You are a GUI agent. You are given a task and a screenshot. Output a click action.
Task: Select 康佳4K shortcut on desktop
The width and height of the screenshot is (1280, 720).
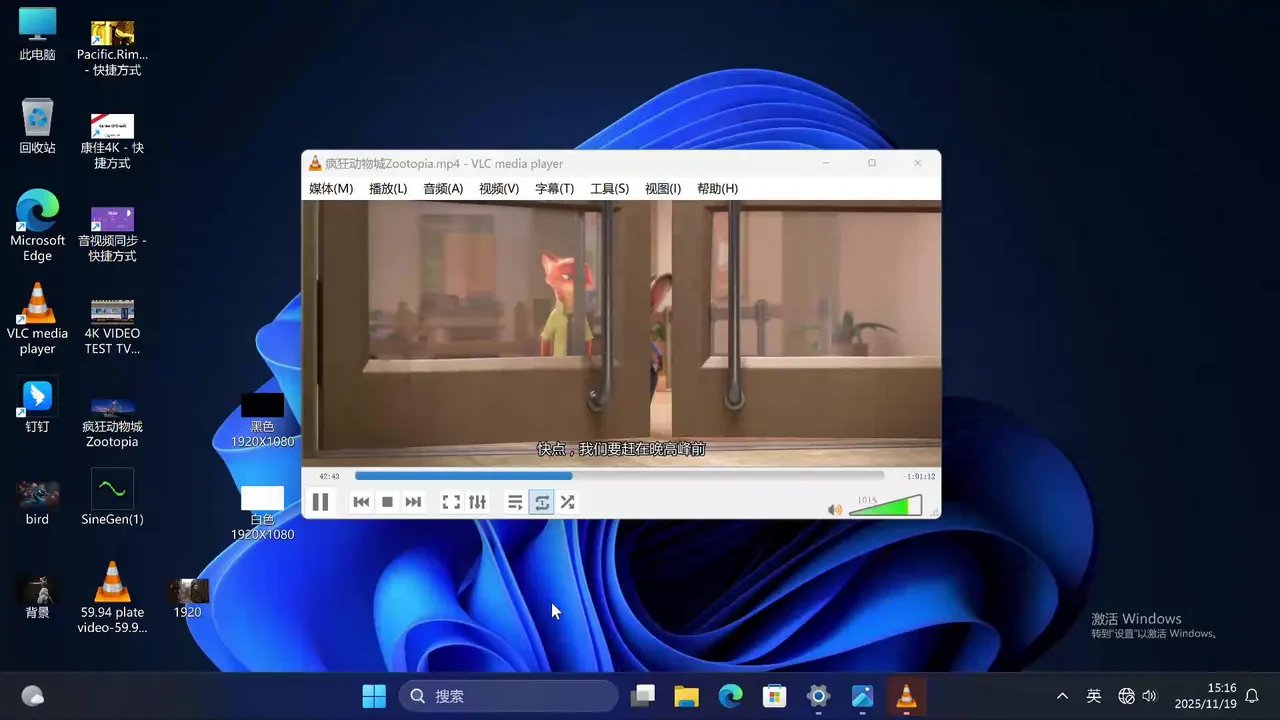(x=112, y=140)
